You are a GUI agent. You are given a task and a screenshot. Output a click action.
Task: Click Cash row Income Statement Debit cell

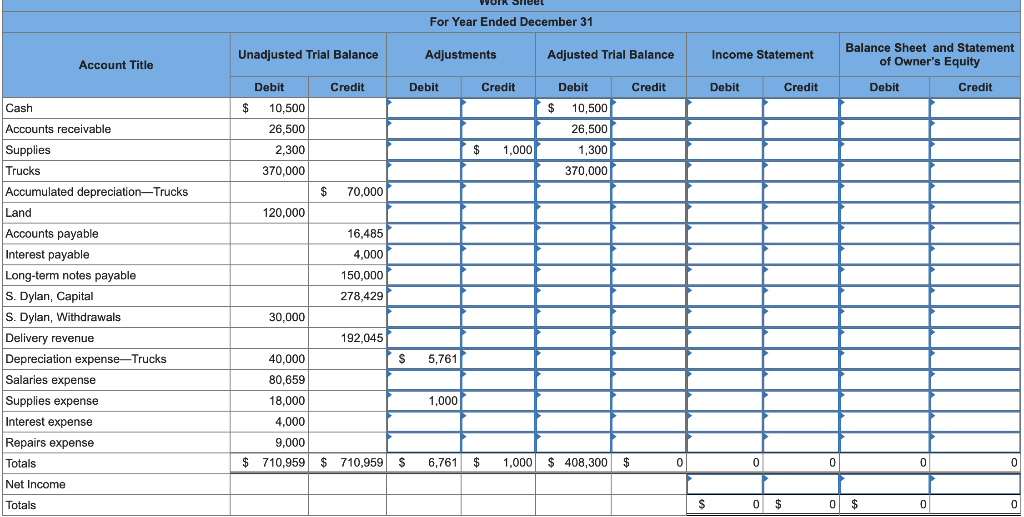724,108
